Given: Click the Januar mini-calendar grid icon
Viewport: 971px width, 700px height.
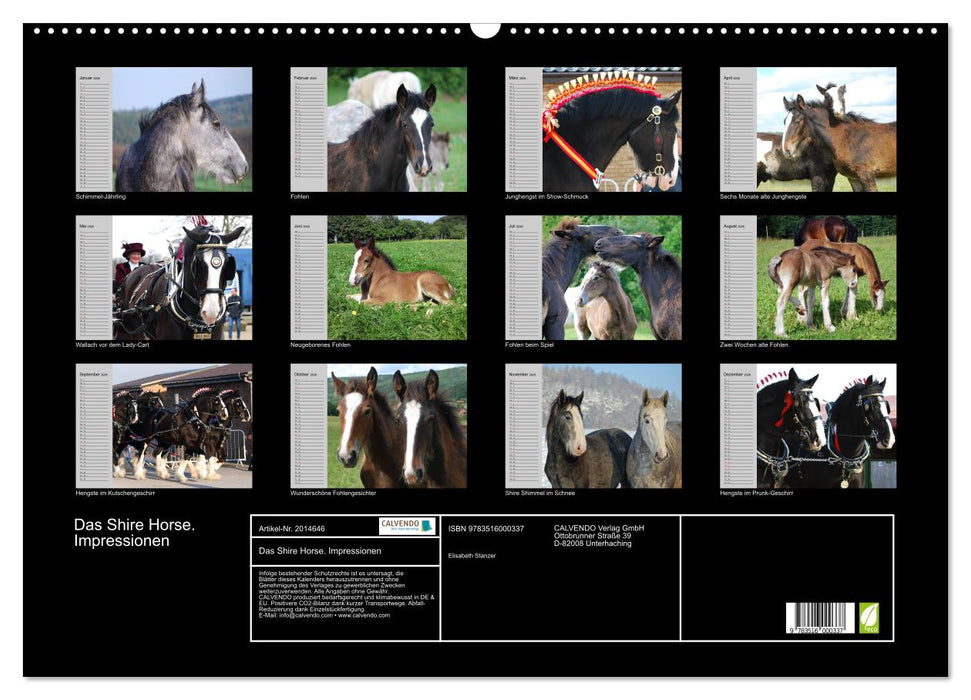Looking at the screenshot, I should pyautogui.click(x=92, y=130).
